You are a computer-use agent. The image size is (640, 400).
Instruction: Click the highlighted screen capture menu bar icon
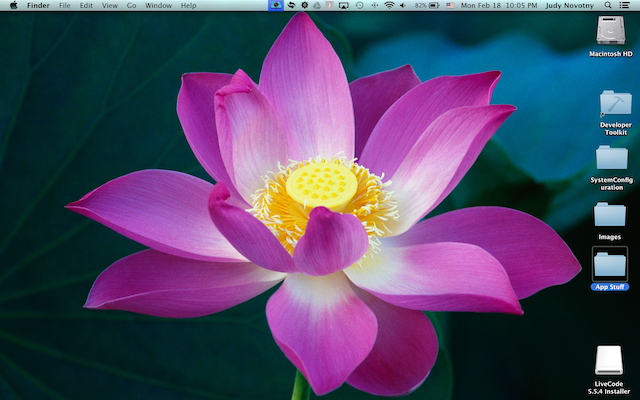click(276, 5)
